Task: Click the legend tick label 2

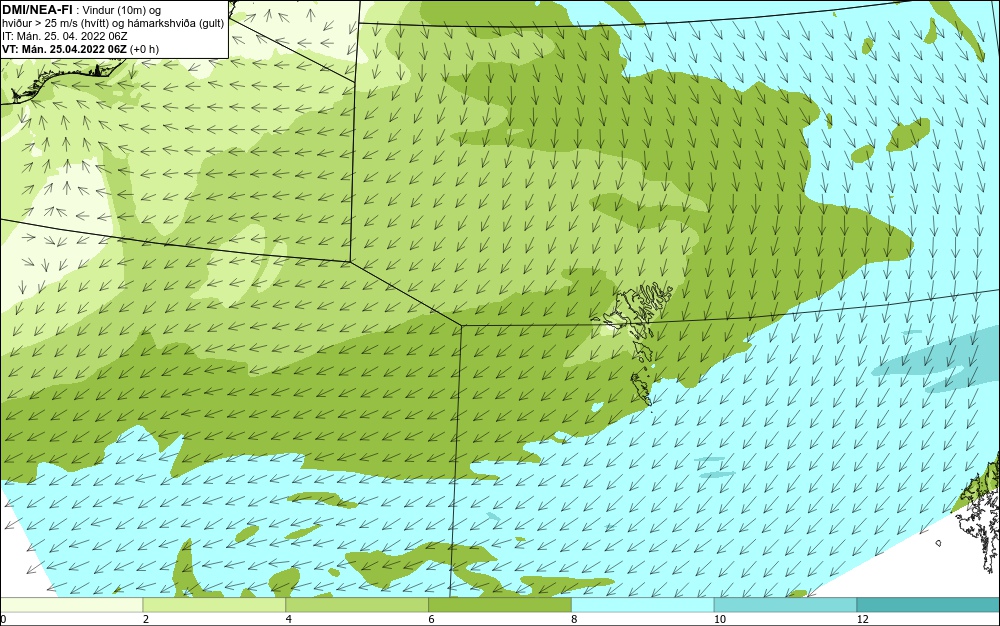Action: [145, 619]
